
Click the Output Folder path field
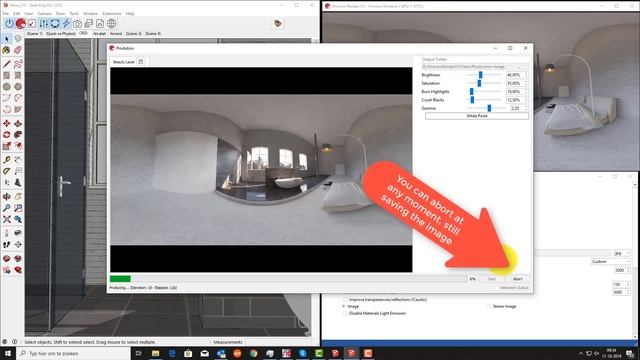click(x=464, y=67)
